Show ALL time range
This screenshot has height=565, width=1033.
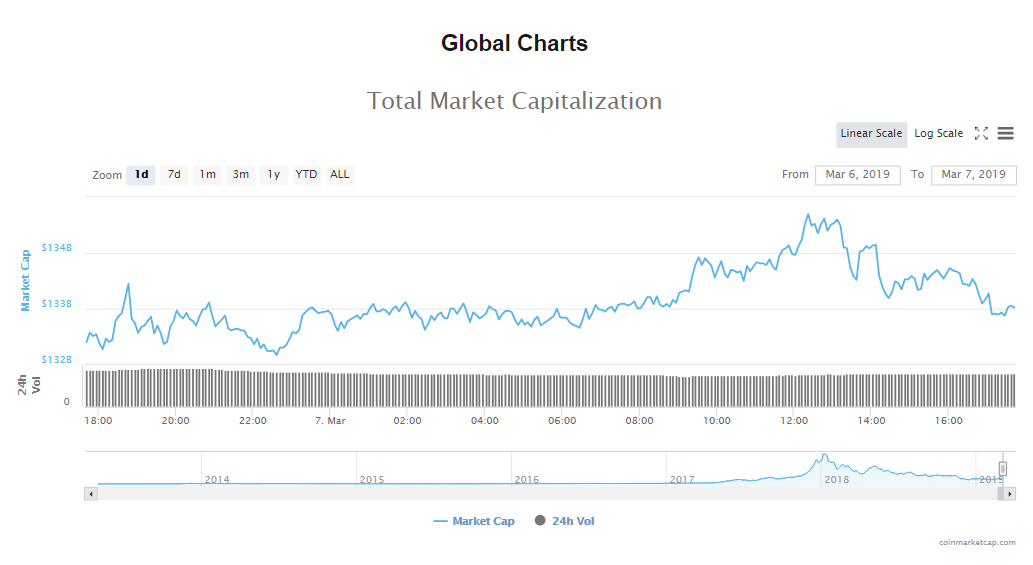click(340, 175)
